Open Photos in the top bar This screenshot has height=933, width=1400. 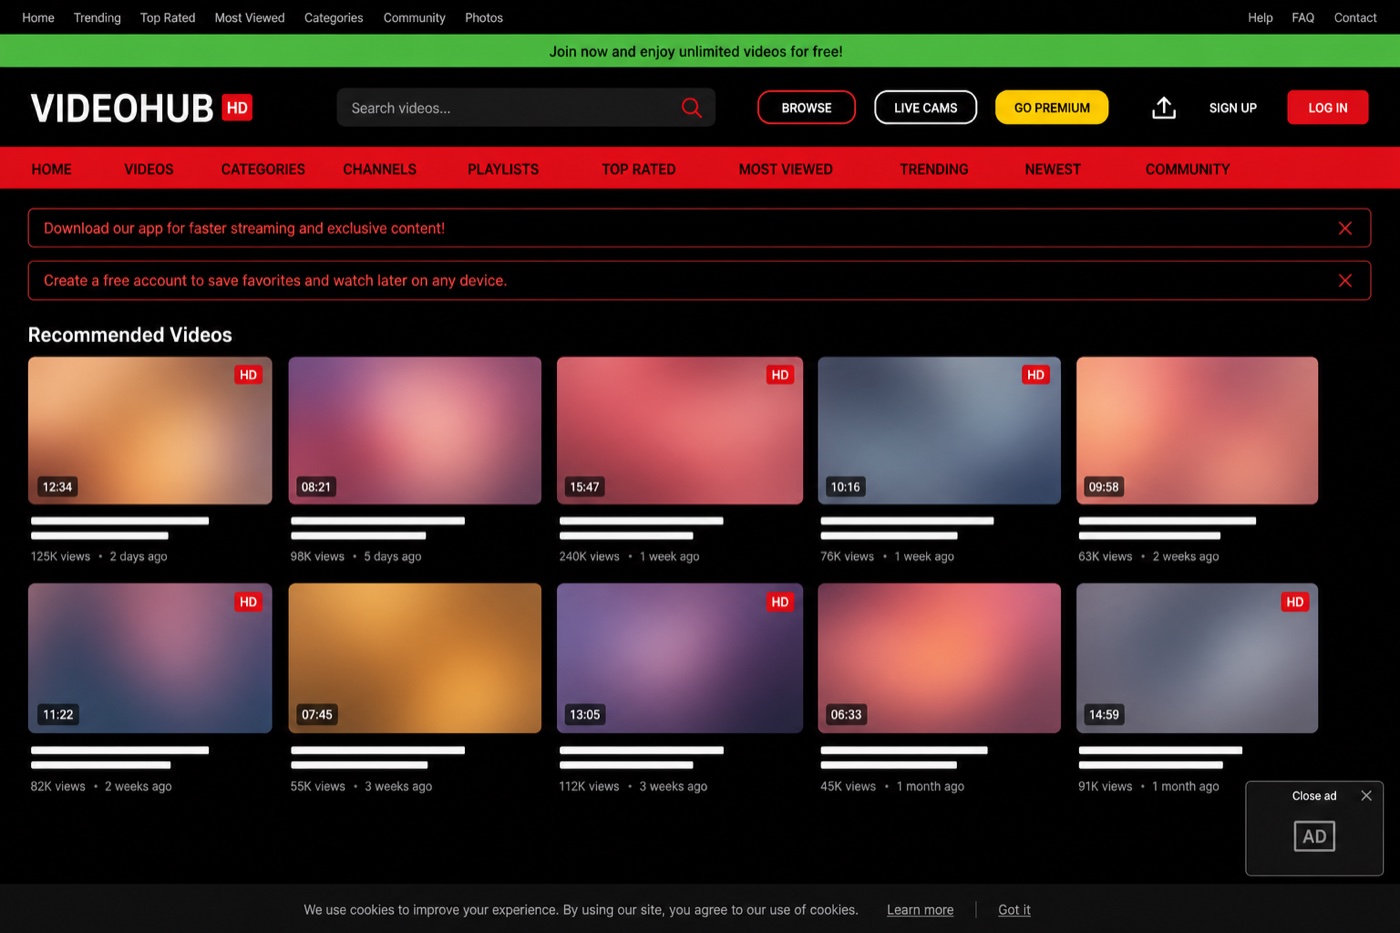[x=484, y=18]
